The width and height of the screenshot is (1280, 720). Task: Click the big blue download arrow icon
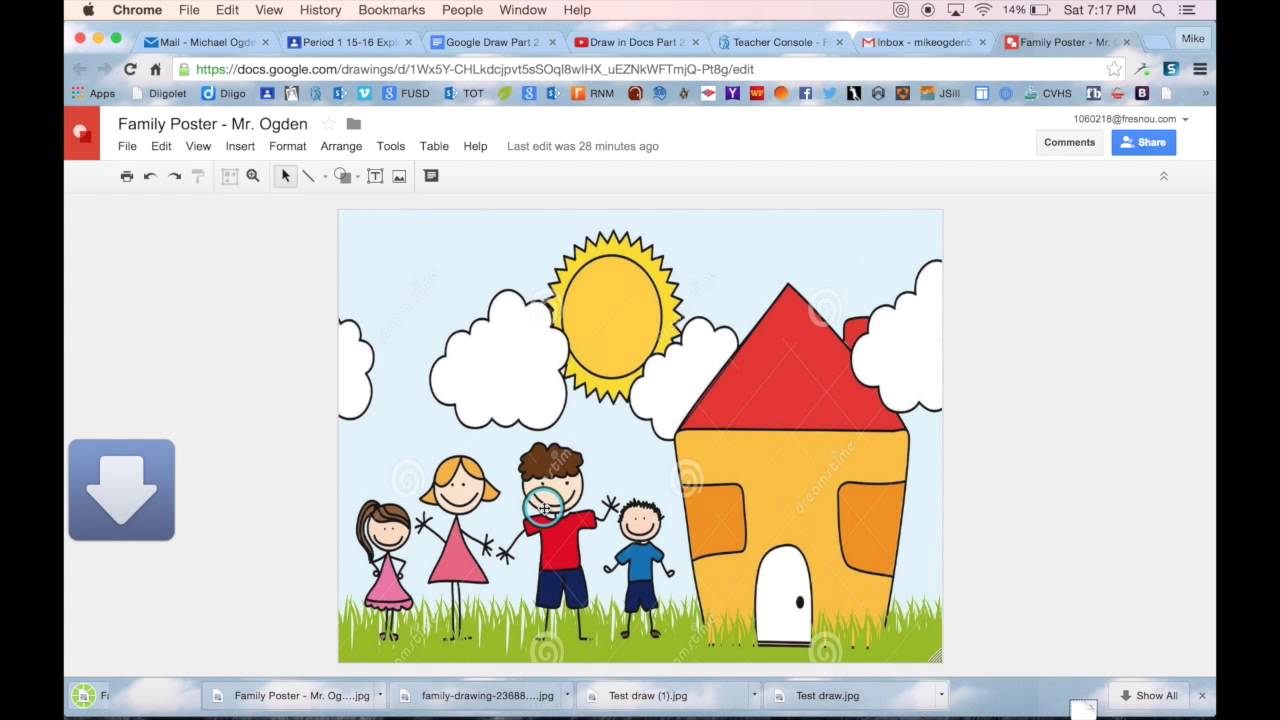pyautogui.click(x=121, y=490)
